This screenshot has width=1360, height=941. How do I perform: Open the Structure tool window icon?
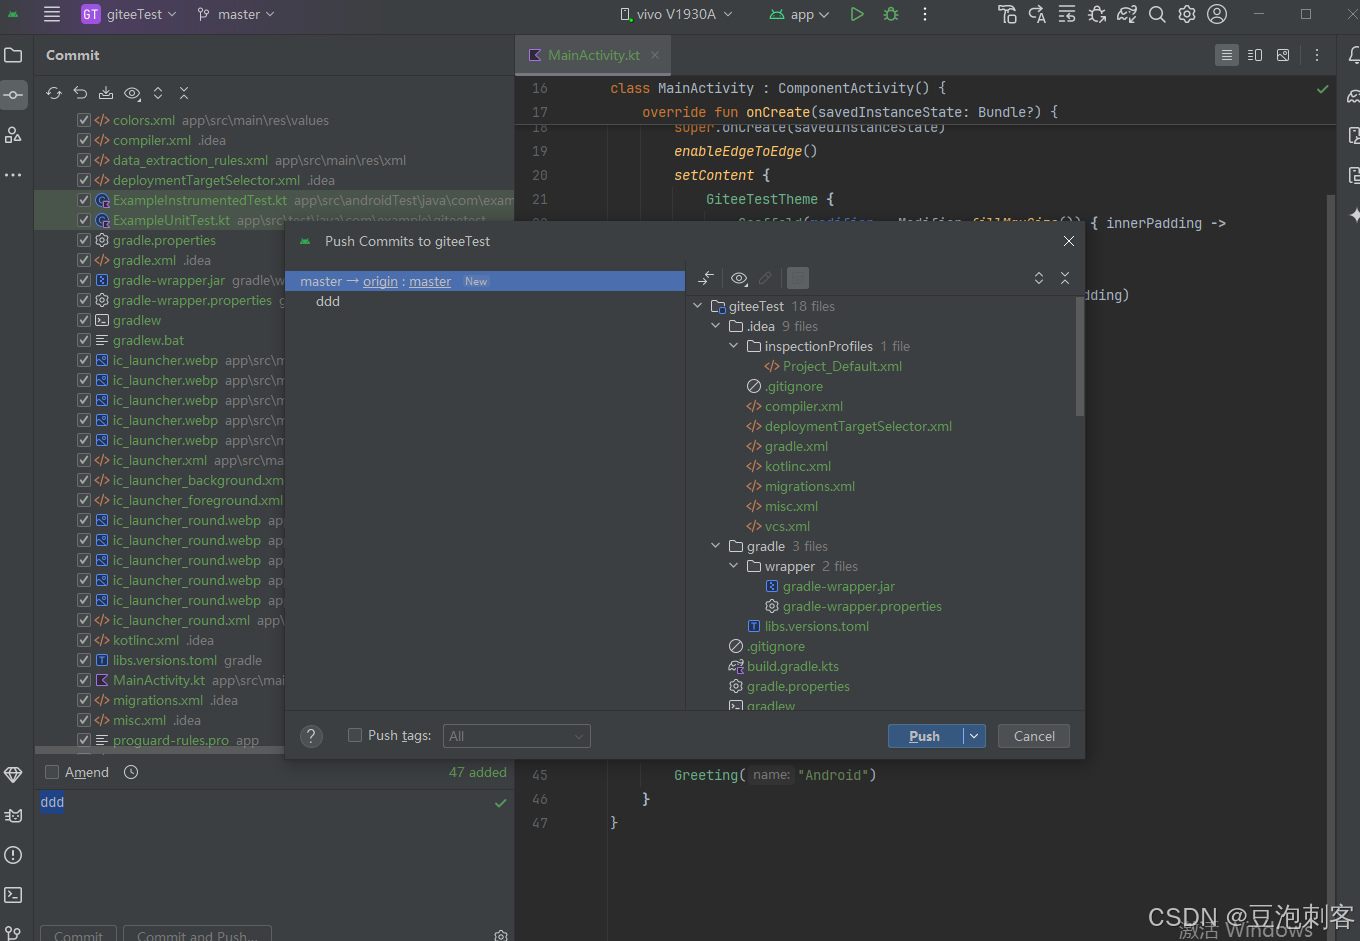[13, 135]
